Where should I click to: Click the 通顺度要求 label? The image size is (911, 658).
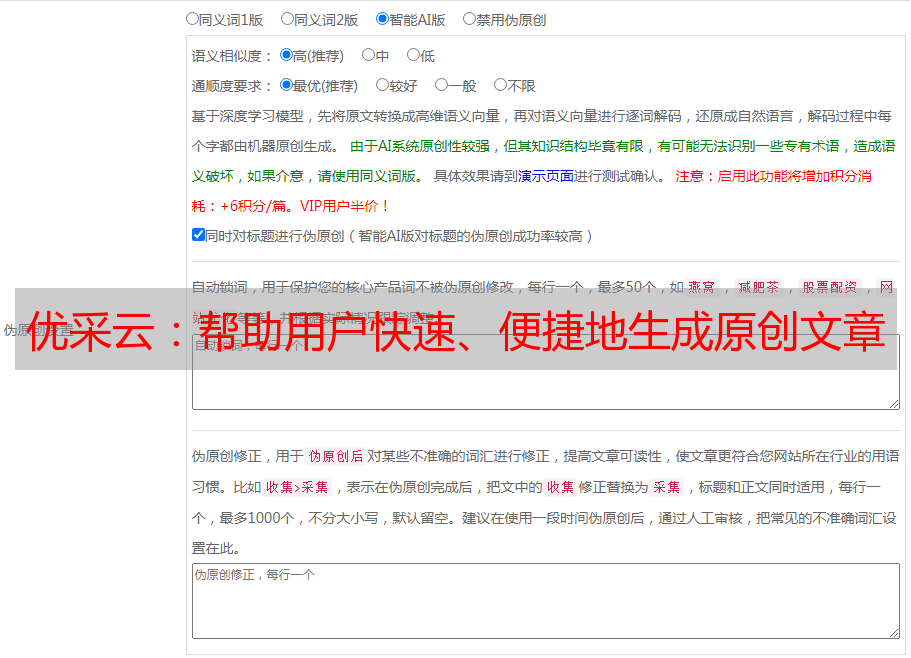click(x=231, y=86)
